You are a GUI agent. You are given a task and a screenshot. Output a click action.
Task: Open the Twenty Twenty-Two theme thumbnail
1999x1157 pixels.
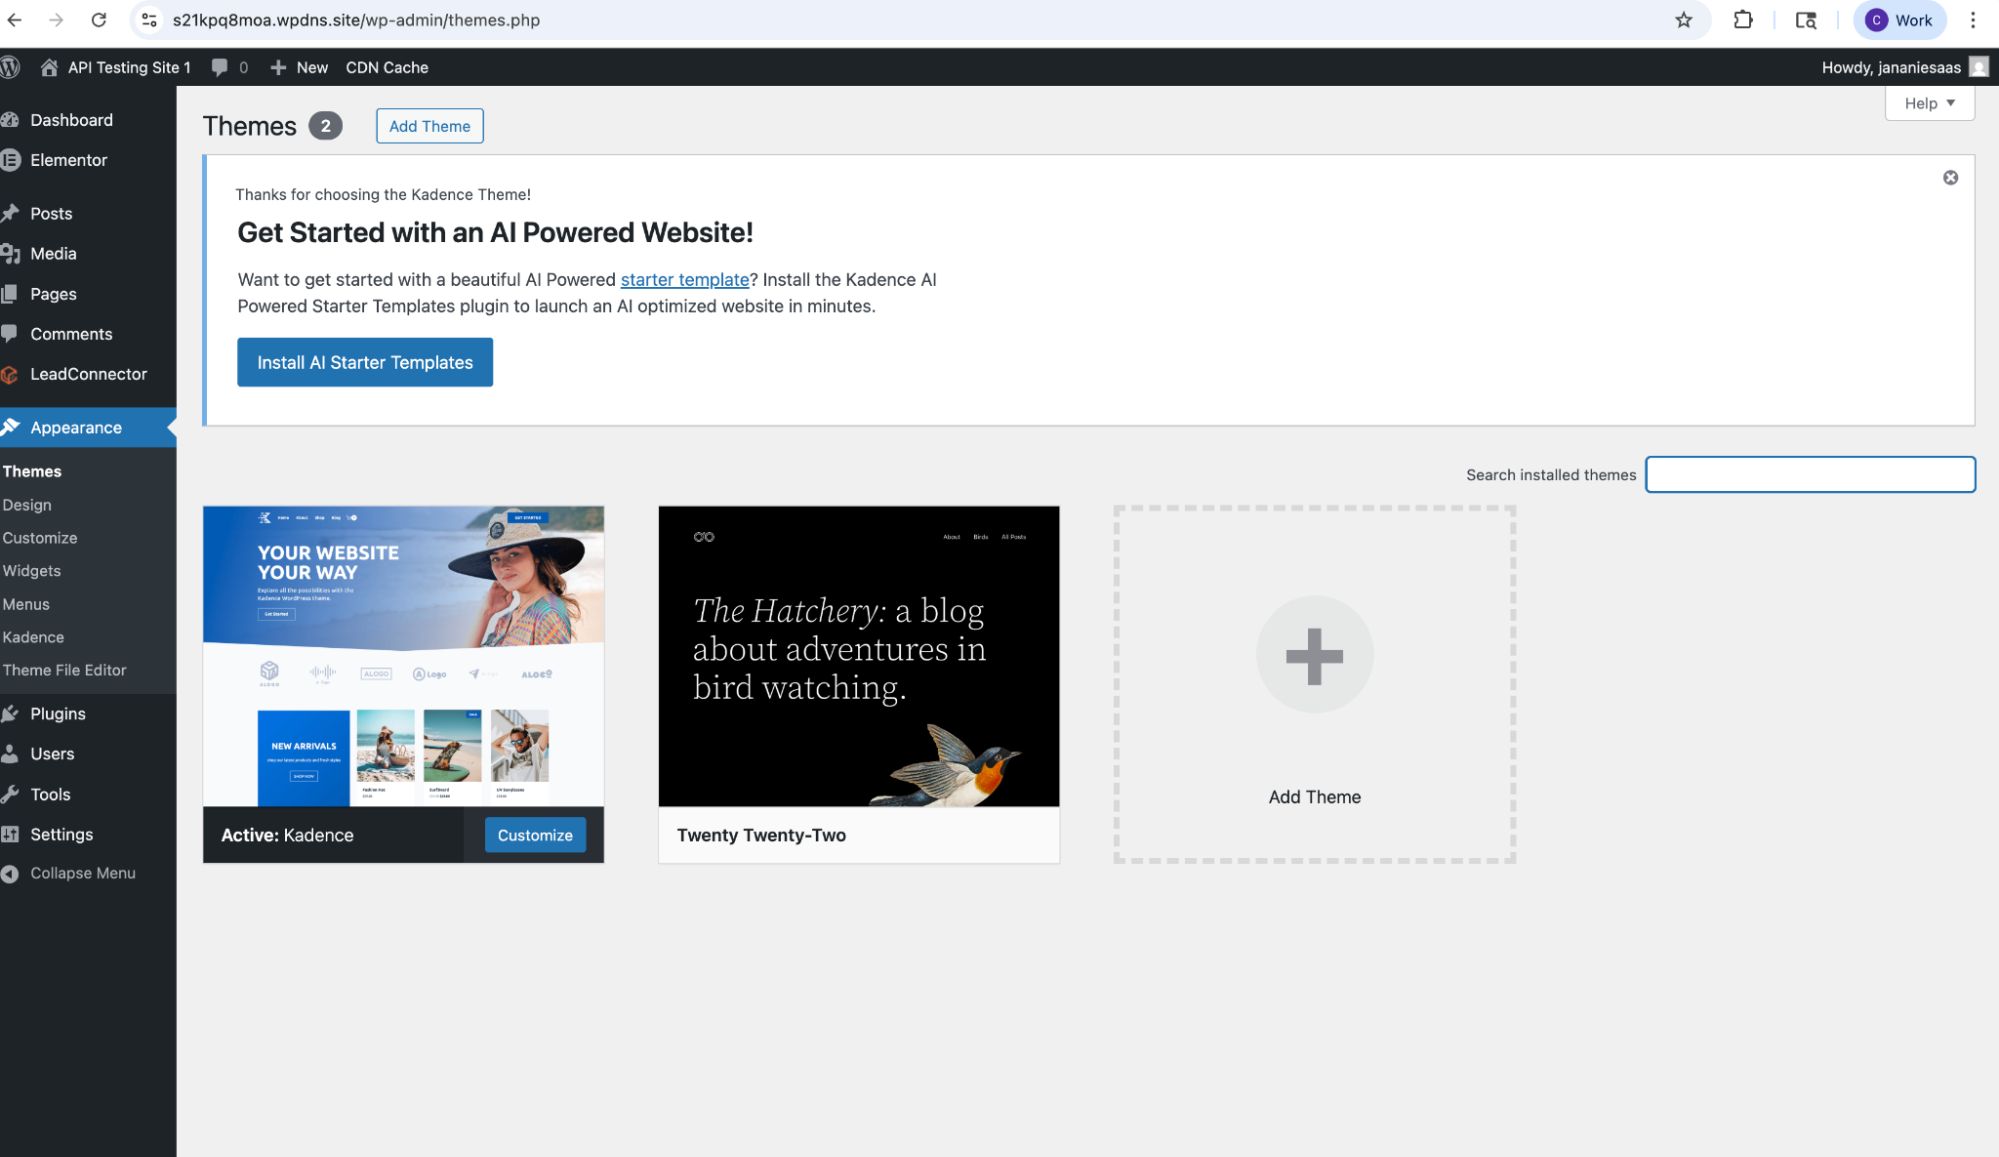click(859, 656)
